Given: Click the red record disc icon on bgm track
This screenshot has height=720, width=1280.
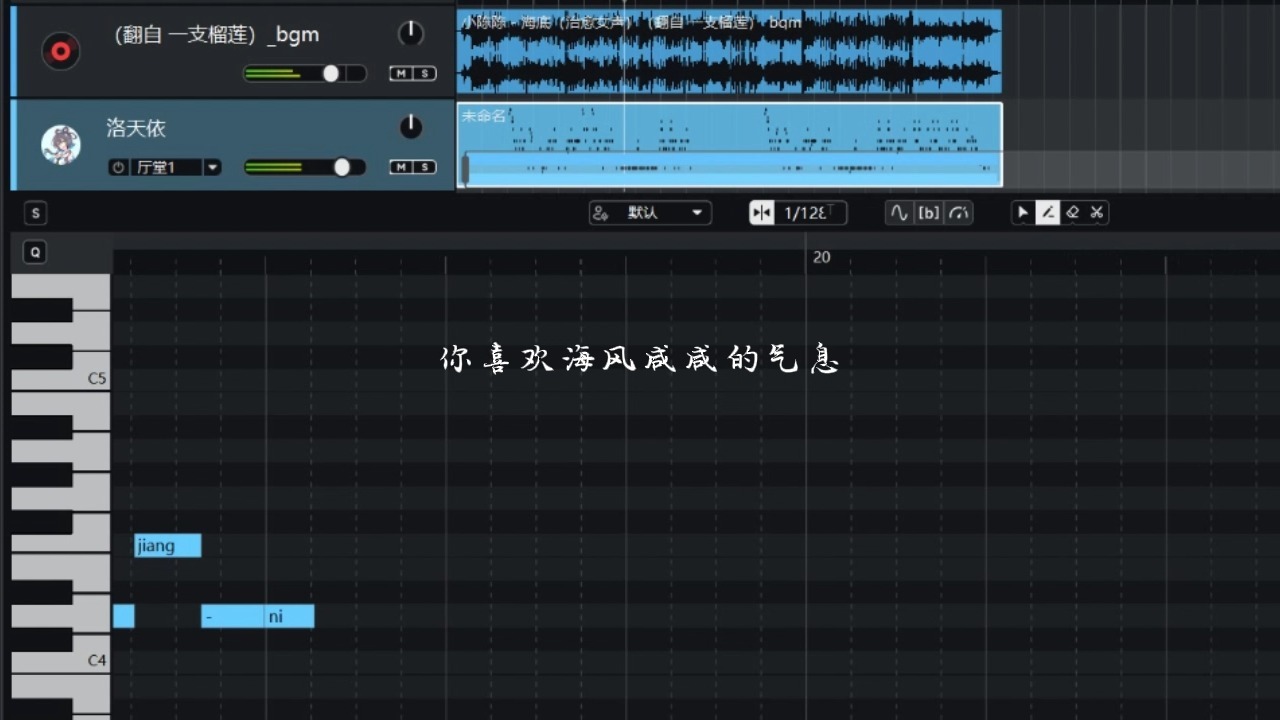Looking at the screenshot, I should click(60, 51).
